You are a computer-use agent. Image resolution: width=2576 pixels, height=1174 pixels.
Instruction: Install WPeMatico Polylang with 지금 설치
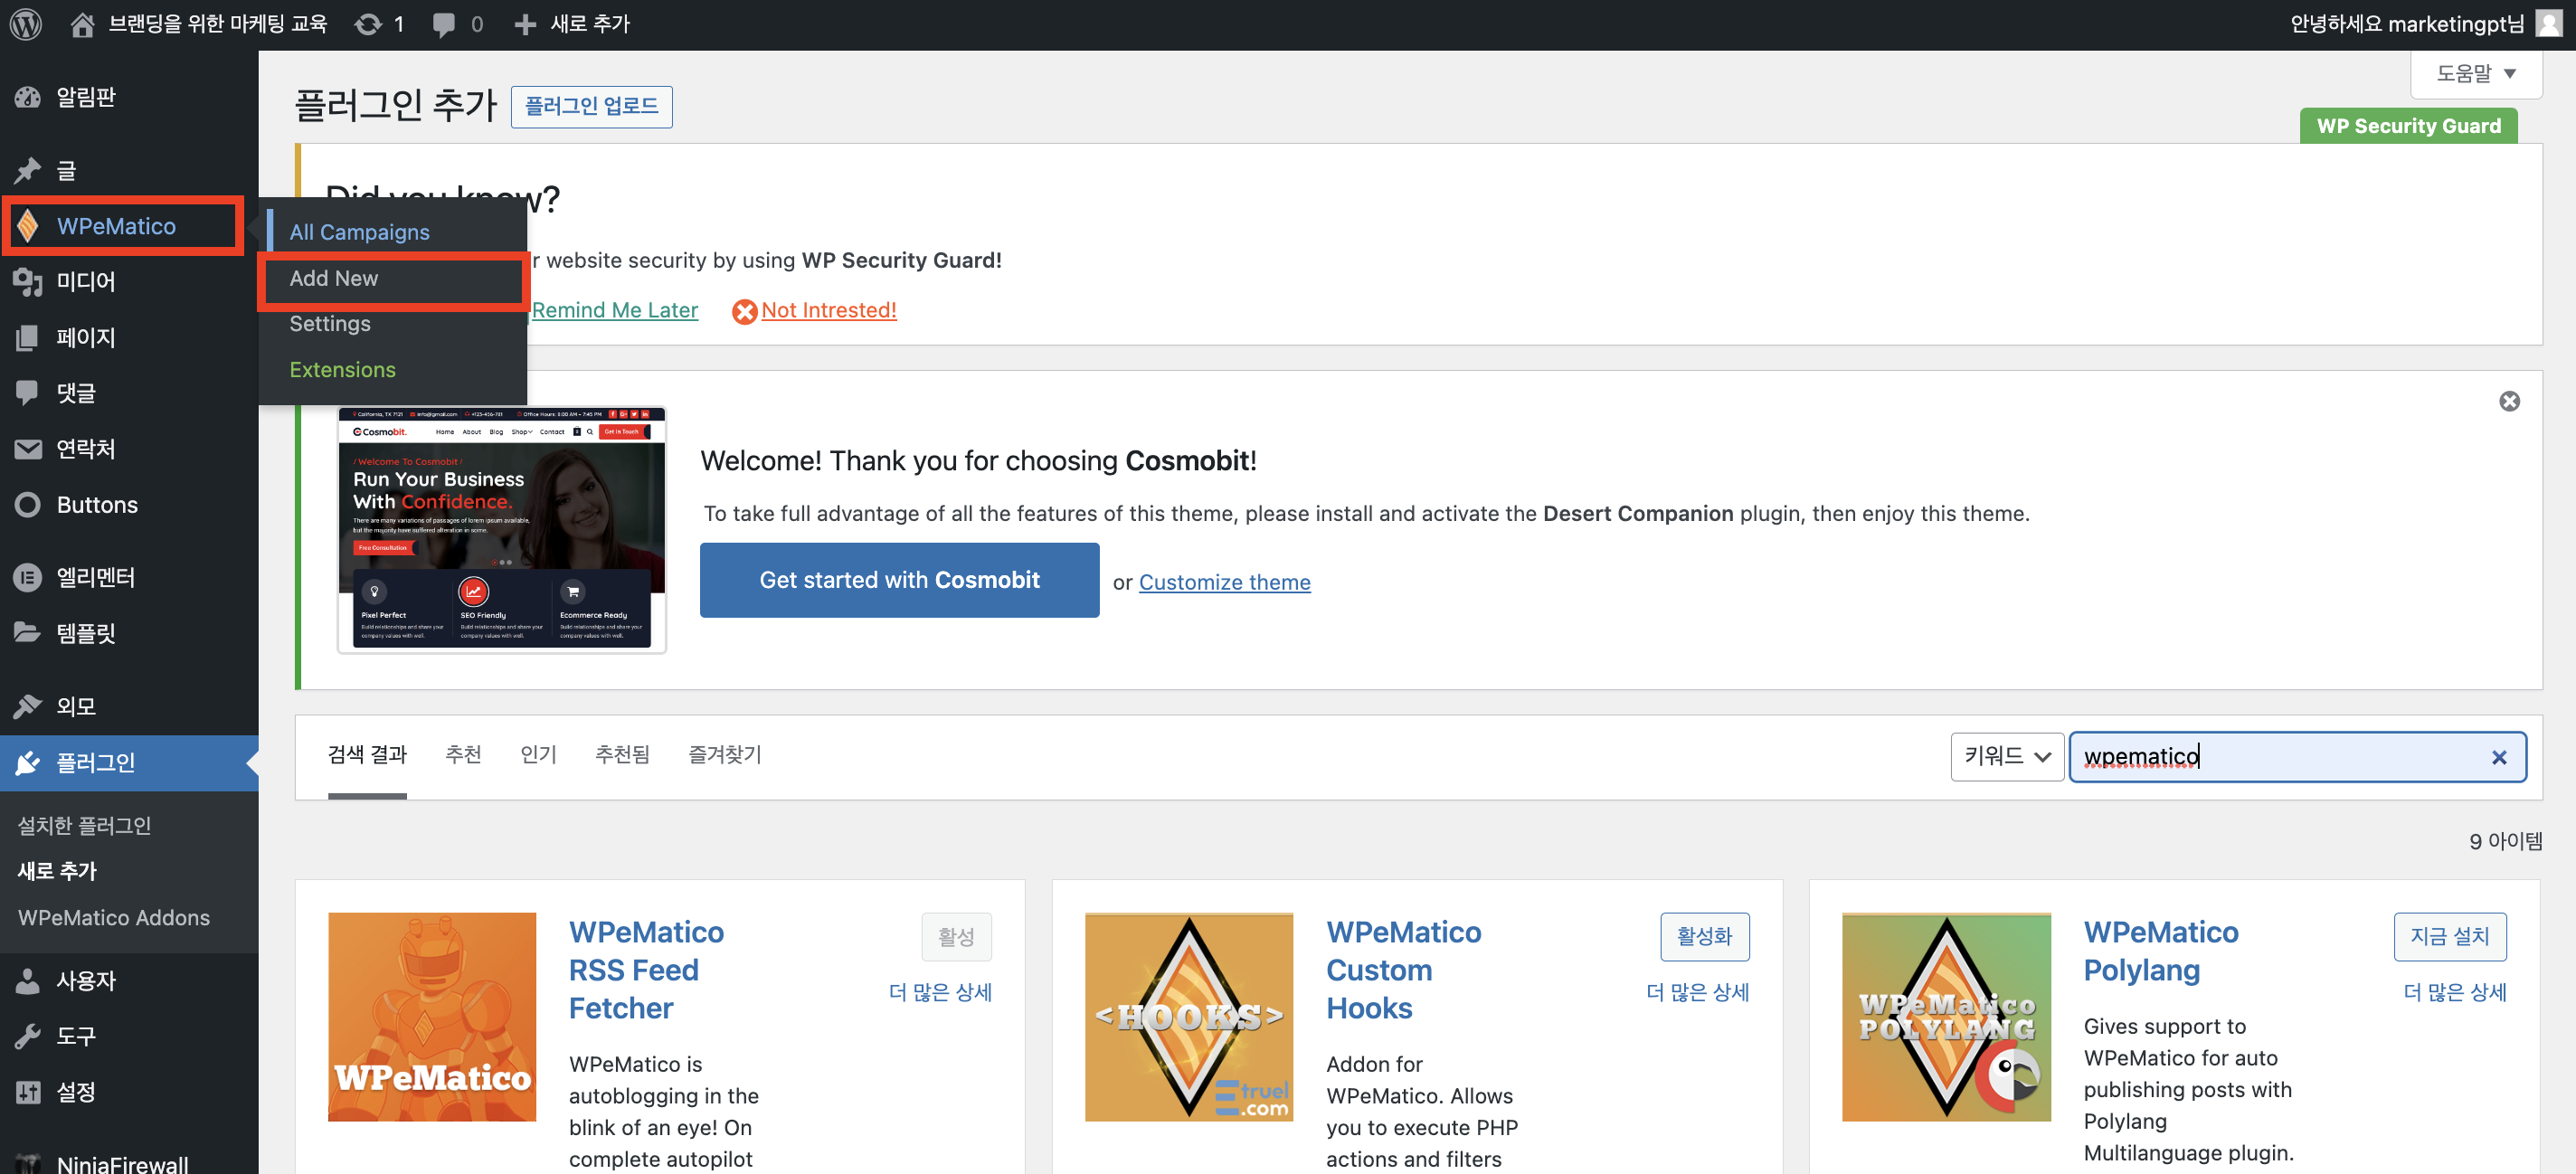click(2450, 937)
